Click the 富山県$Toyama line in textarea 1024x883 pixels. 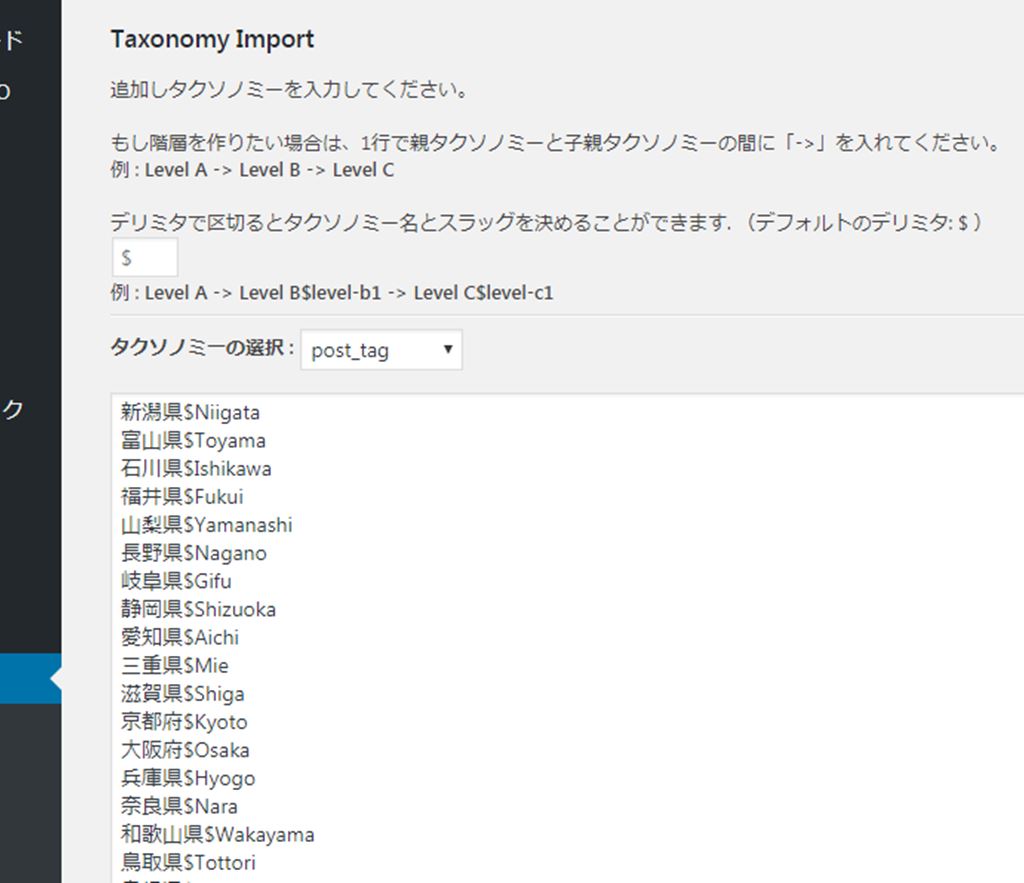click(193, 441)
